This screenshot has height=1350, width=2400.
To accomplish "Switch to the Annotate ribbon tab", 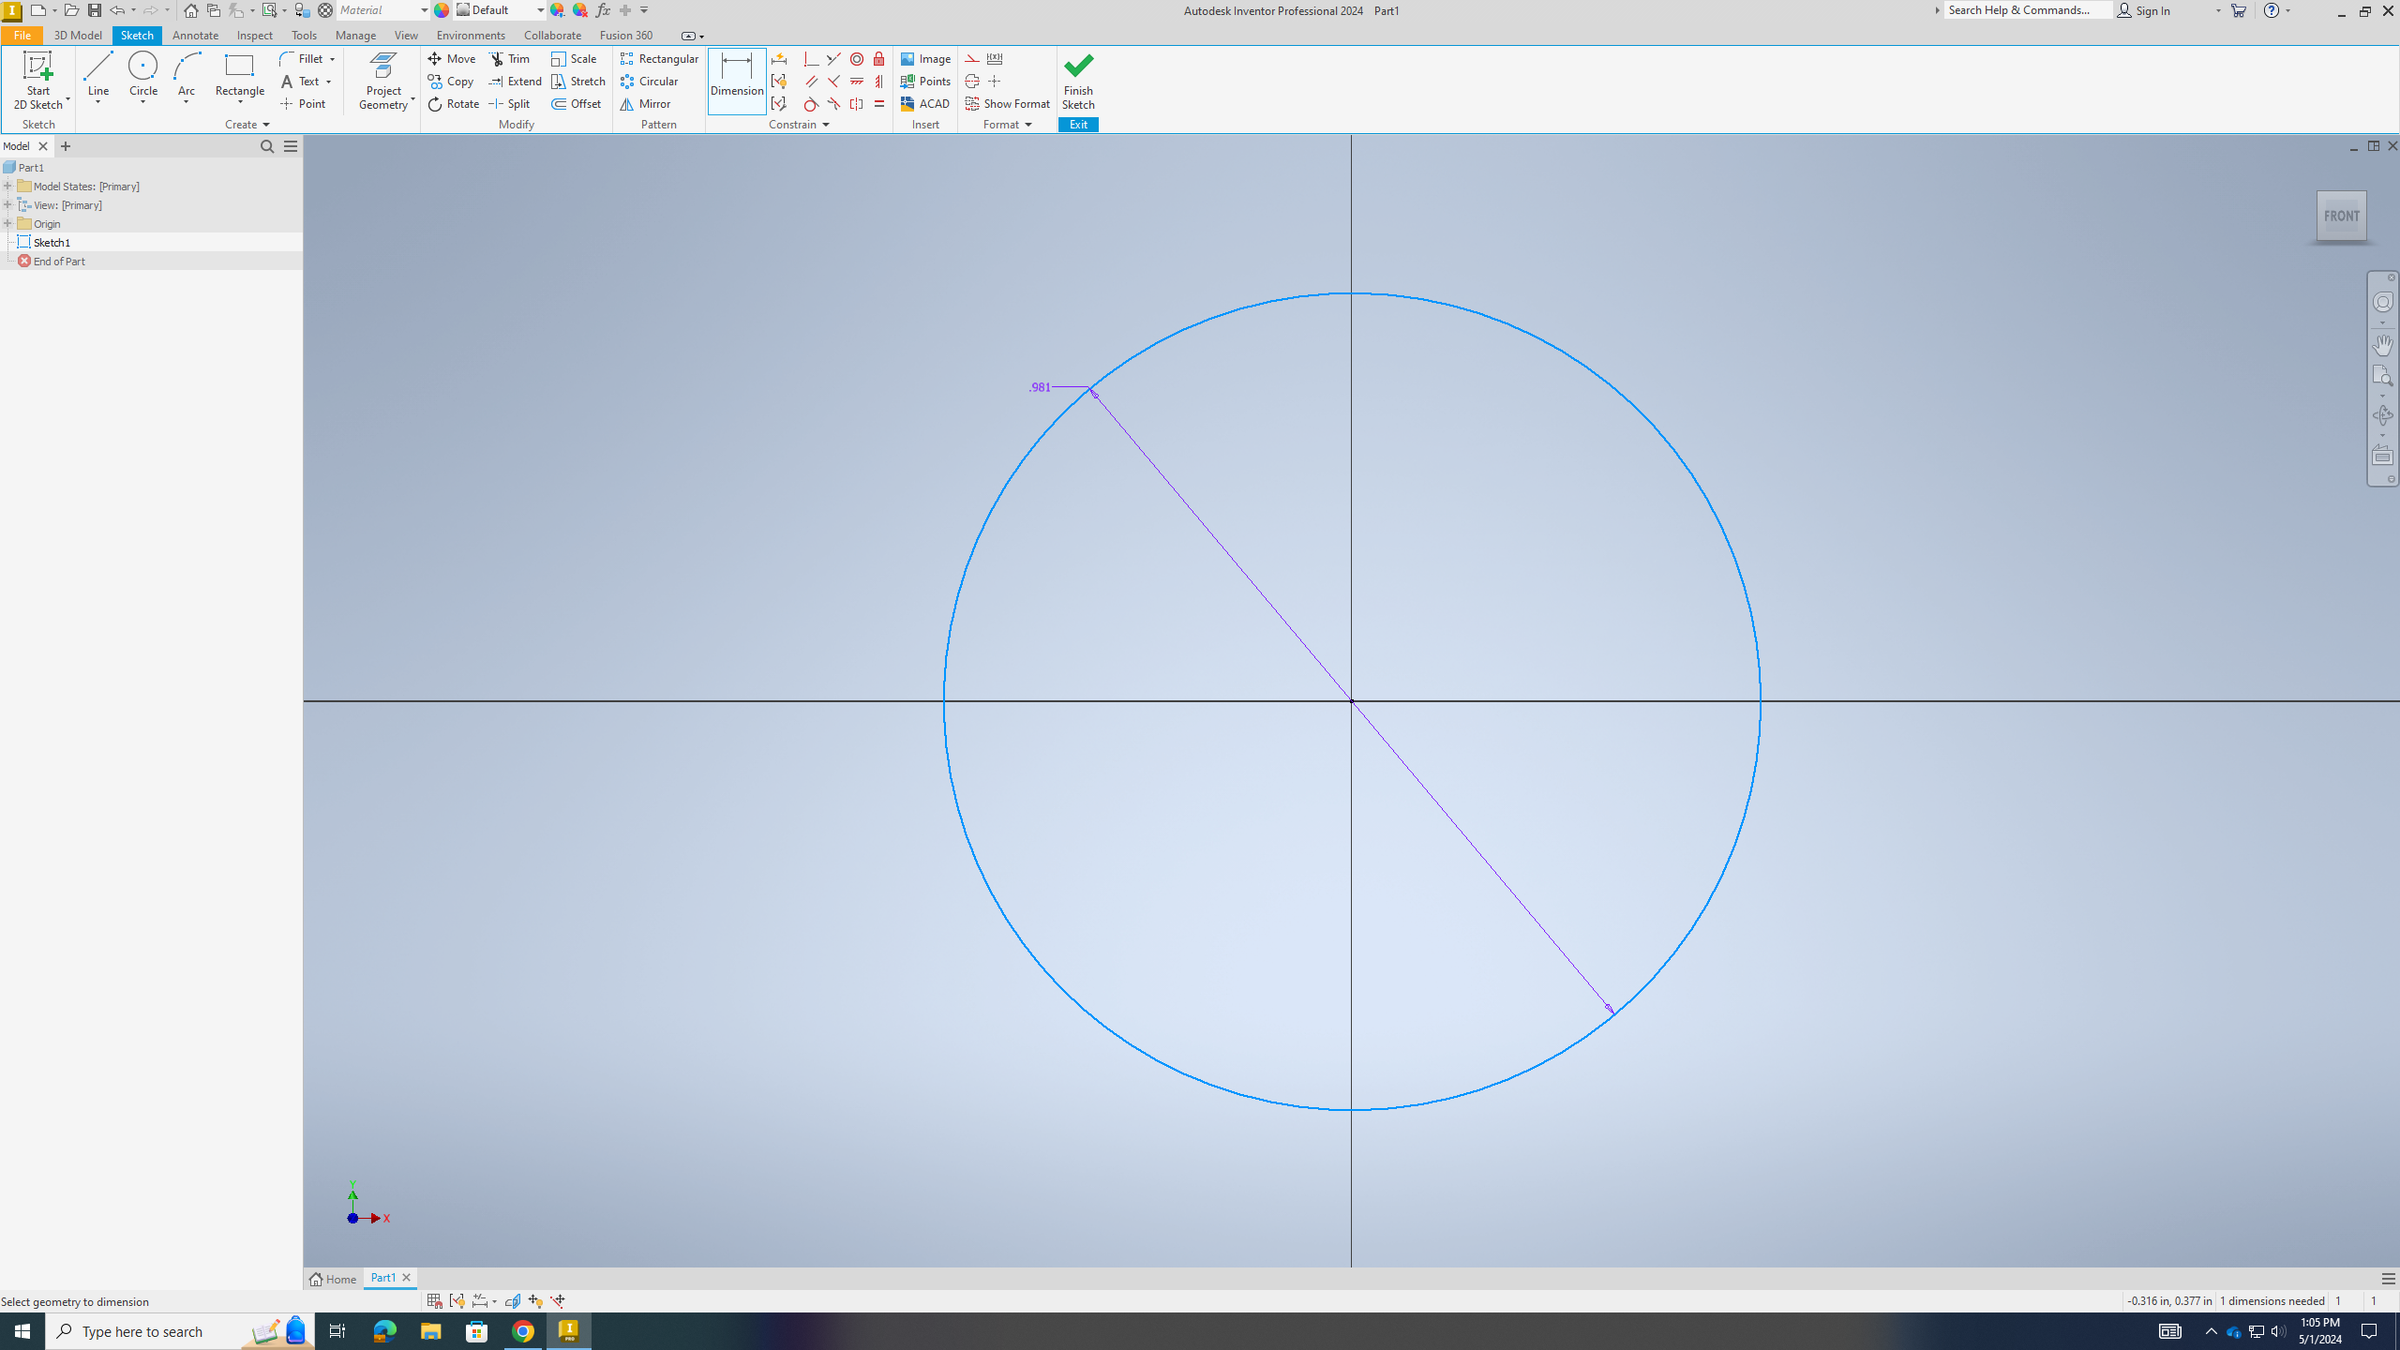I will point(195,35).
